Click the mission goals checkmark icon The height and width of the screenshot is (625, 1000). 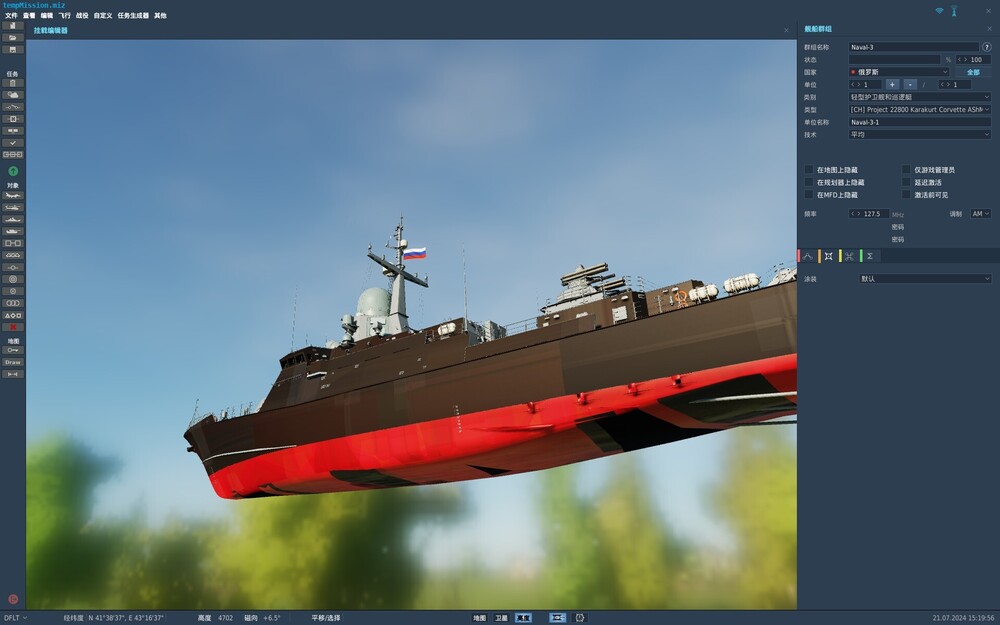coord(13,143)
